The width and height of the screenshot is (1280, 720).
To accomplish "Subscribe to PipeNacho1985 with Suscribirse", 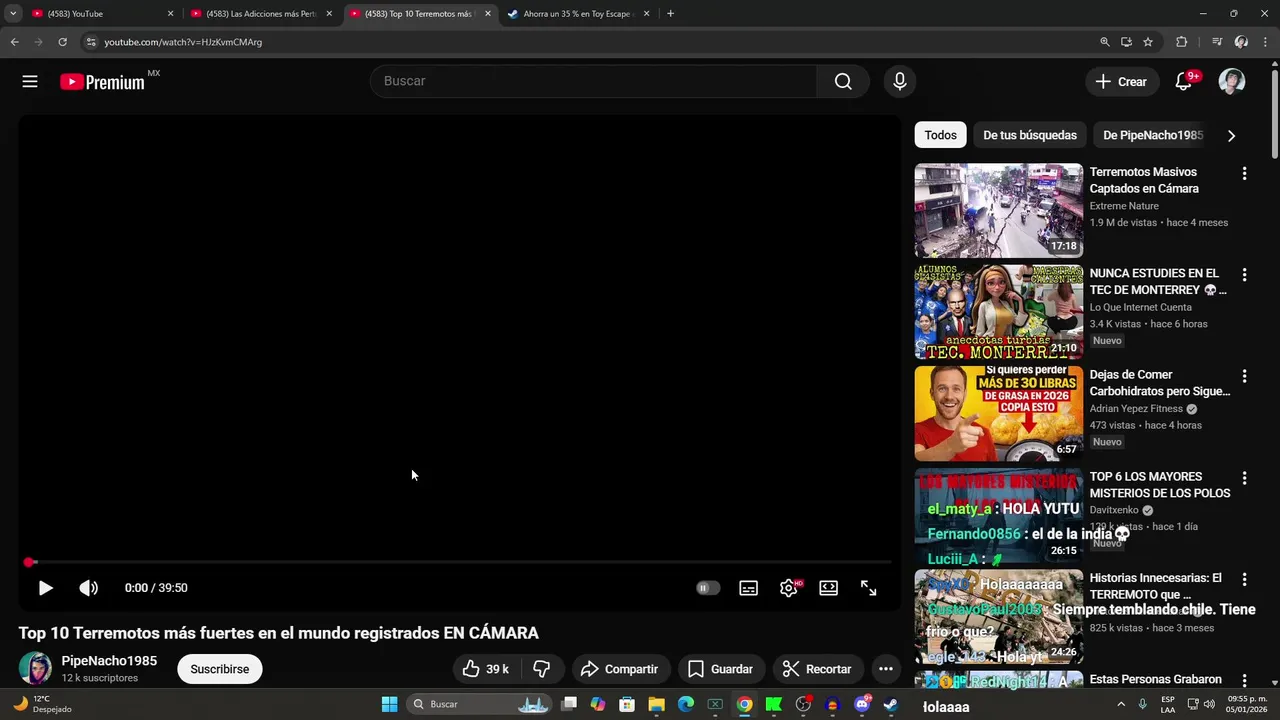I will 220,669.
